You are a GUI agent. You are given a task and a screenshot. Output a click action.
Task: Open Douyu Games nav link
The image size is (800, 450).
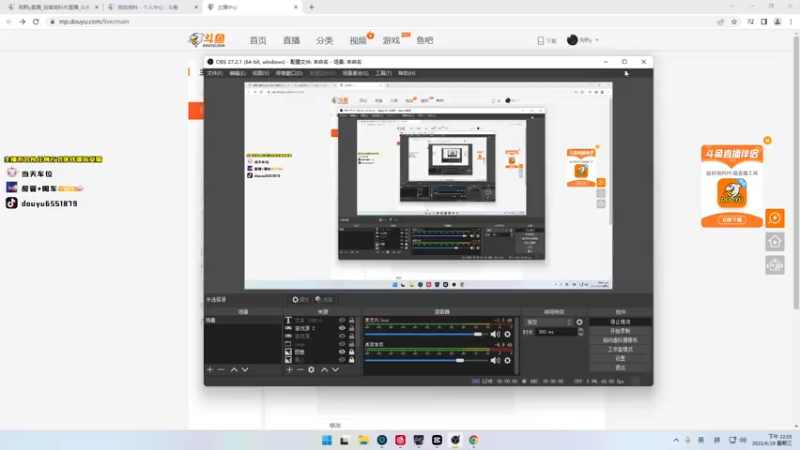[x=391, y=40]
